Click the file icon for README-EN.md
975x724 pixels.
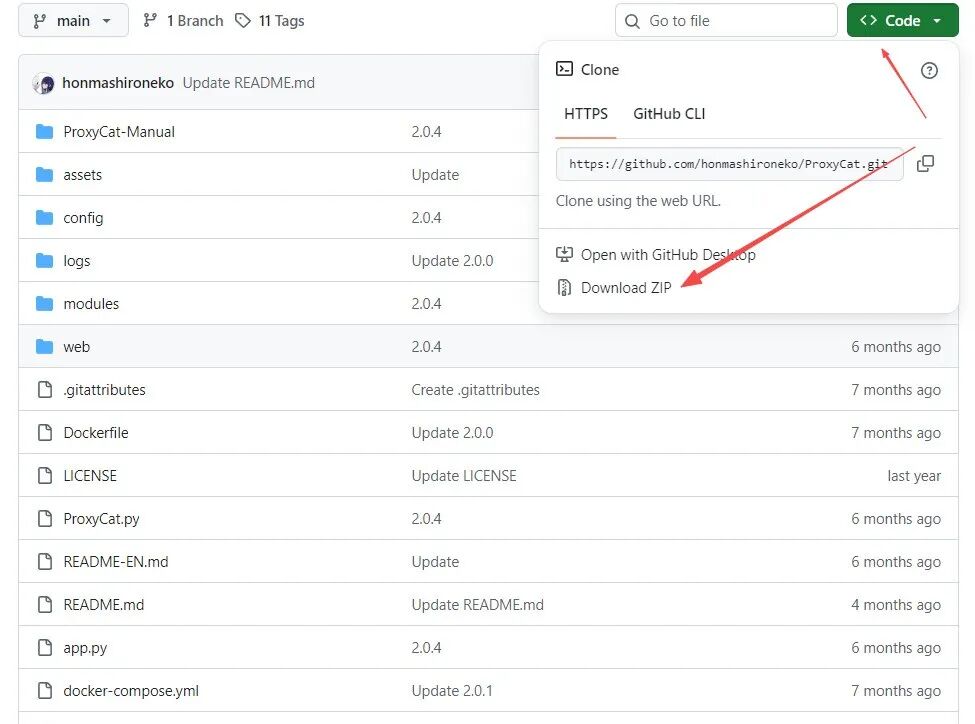[45, 561]
